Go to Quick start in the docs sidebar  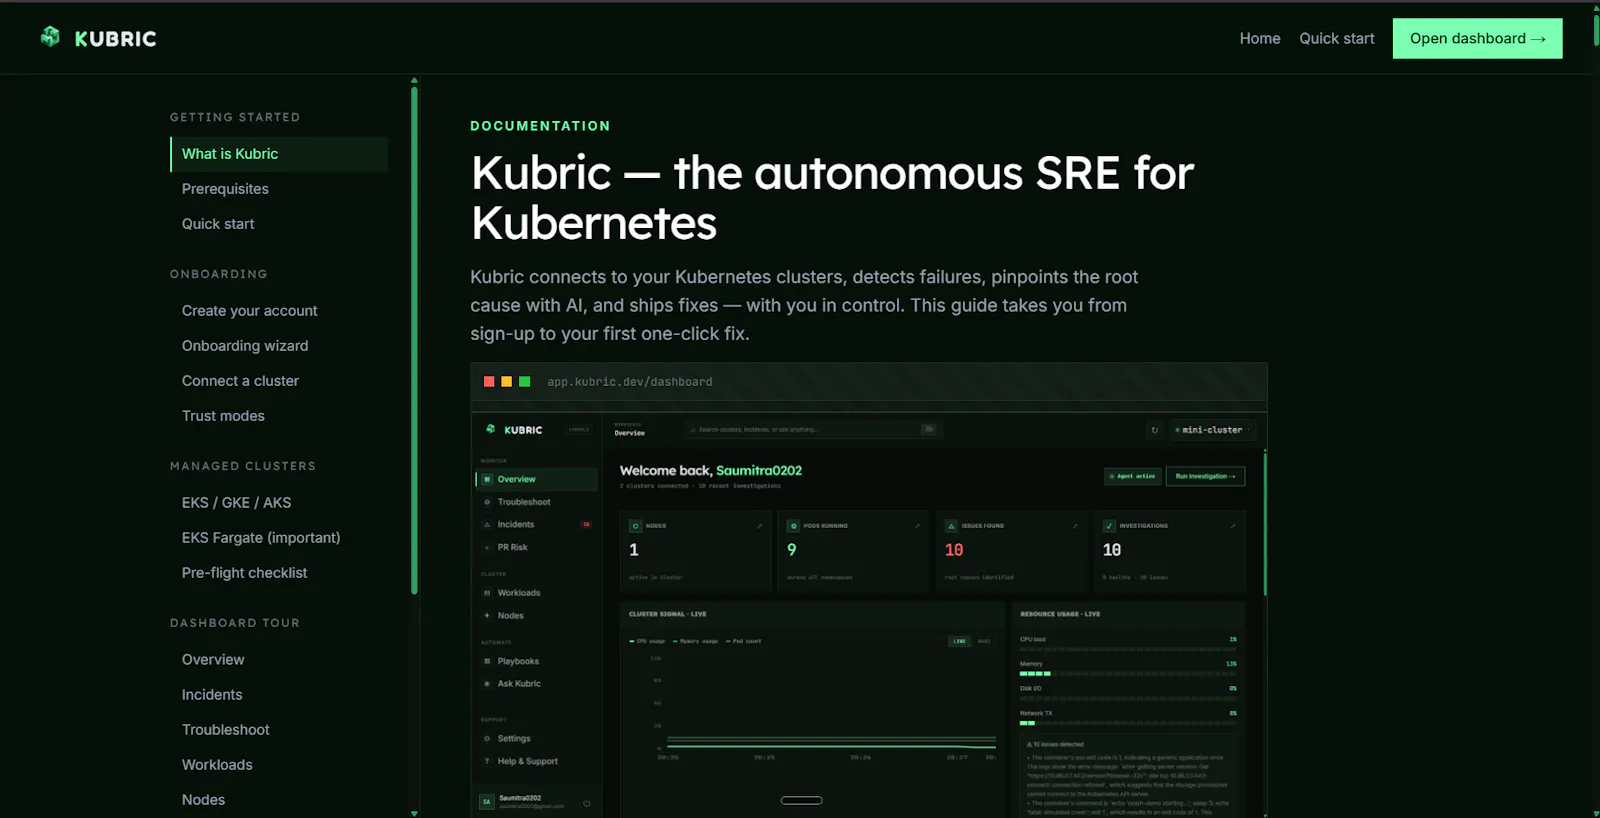[218, 224]
